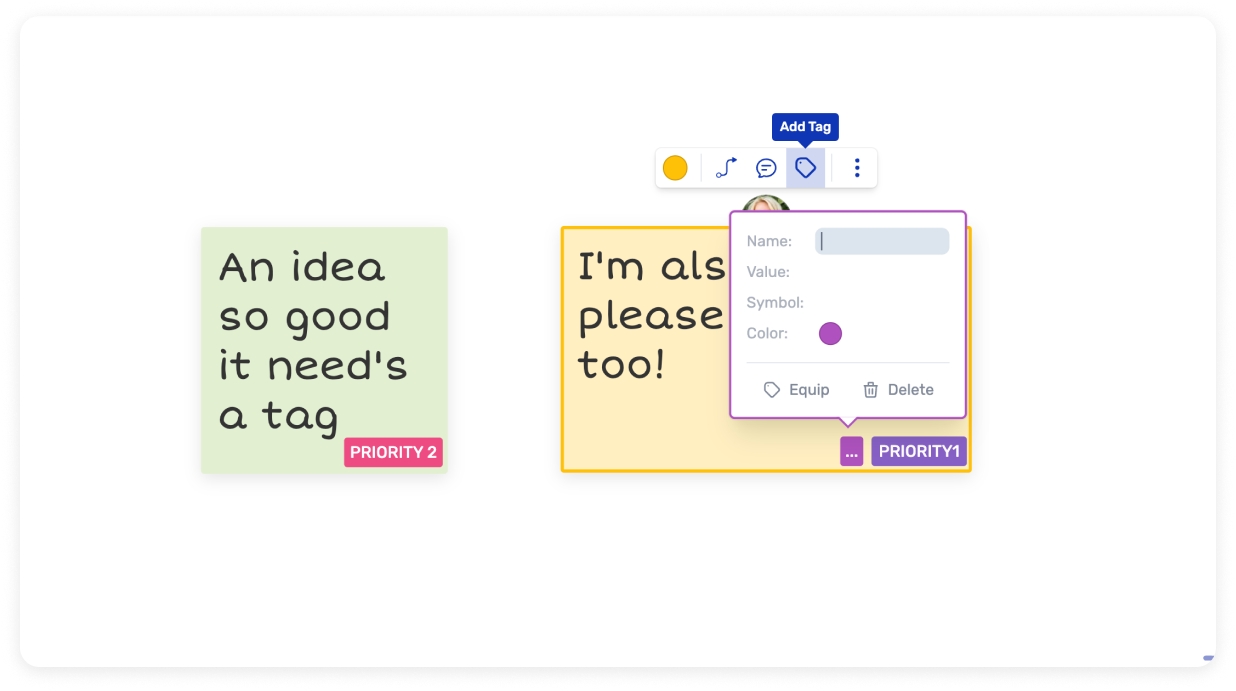Screen dimensions: 1236x691
Task: Select the connector line tool
Action: (x=727, y=168)
